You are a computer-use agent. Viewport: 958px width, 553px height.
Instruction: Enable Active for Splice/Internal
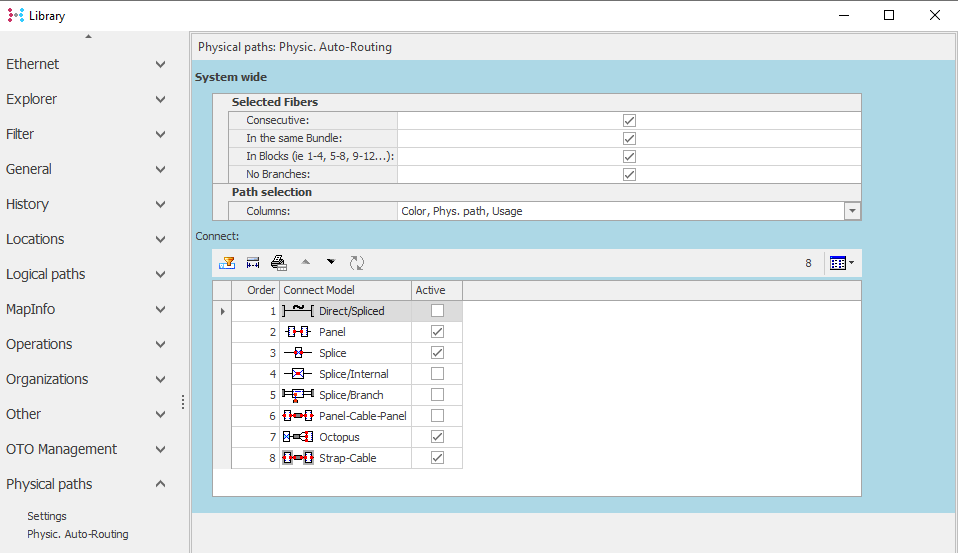(x=437, y=373)
